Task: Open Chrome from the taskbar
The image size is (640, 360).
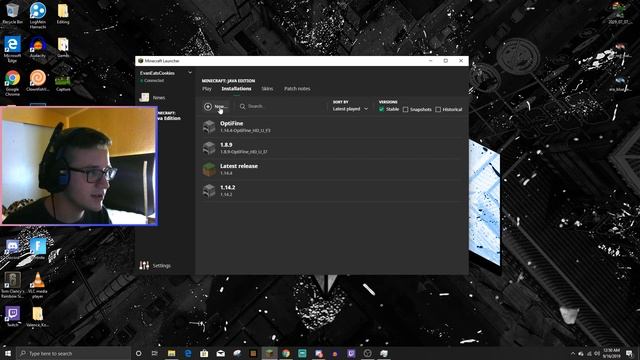Action: (286, 353)
